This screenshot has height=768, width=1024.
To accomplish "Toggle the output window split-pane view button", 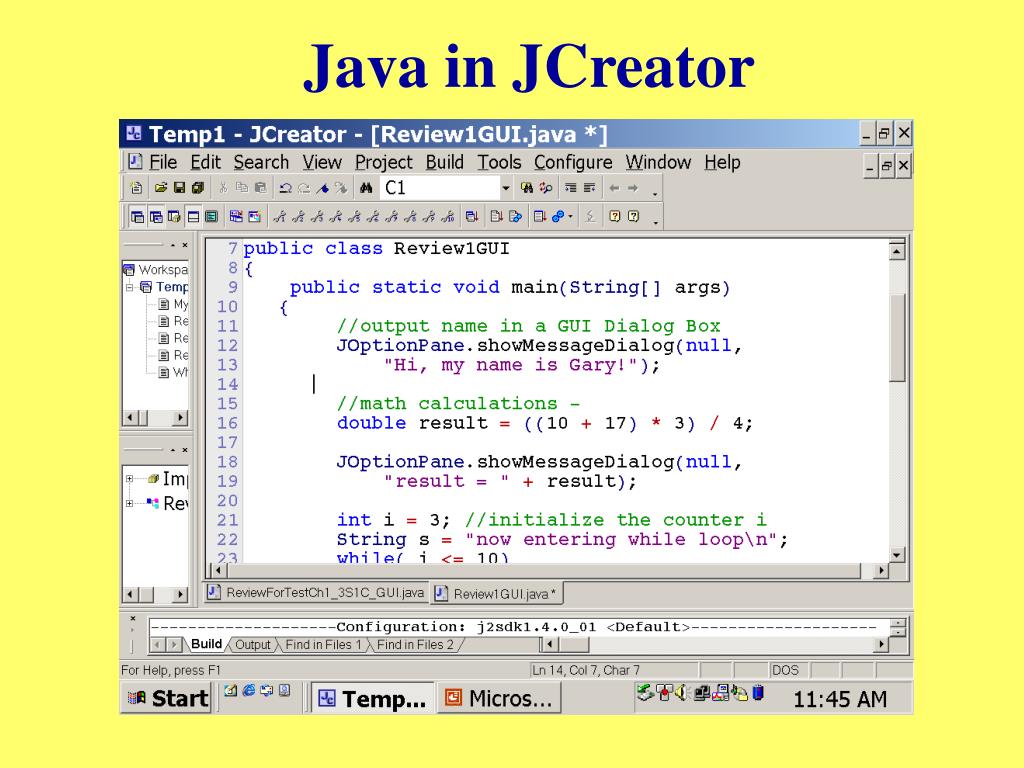I will [x=193, y=217].
